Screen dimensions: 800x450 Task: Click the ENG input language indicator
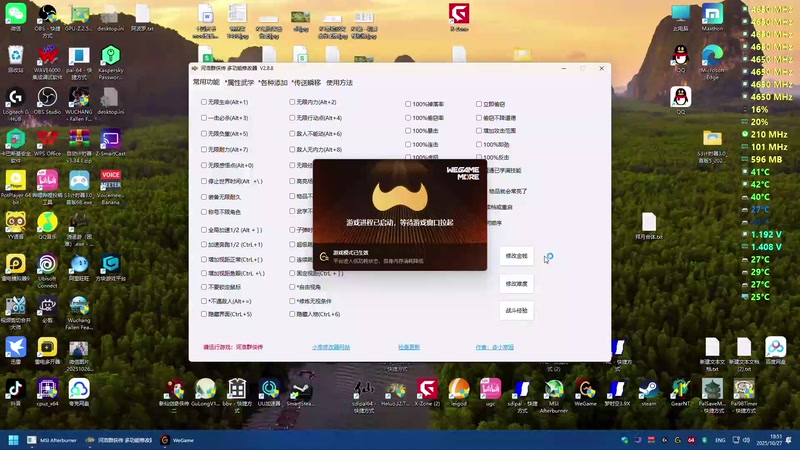pos(720,440)
